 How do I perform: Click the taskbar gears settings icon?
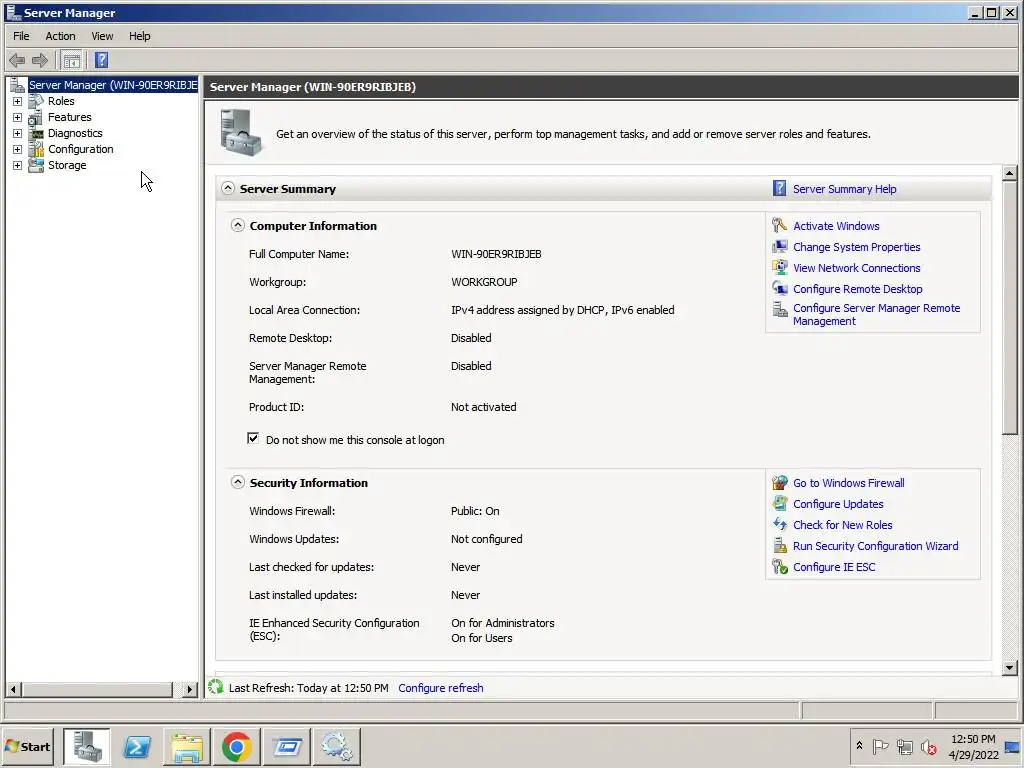tap(337, 746)
